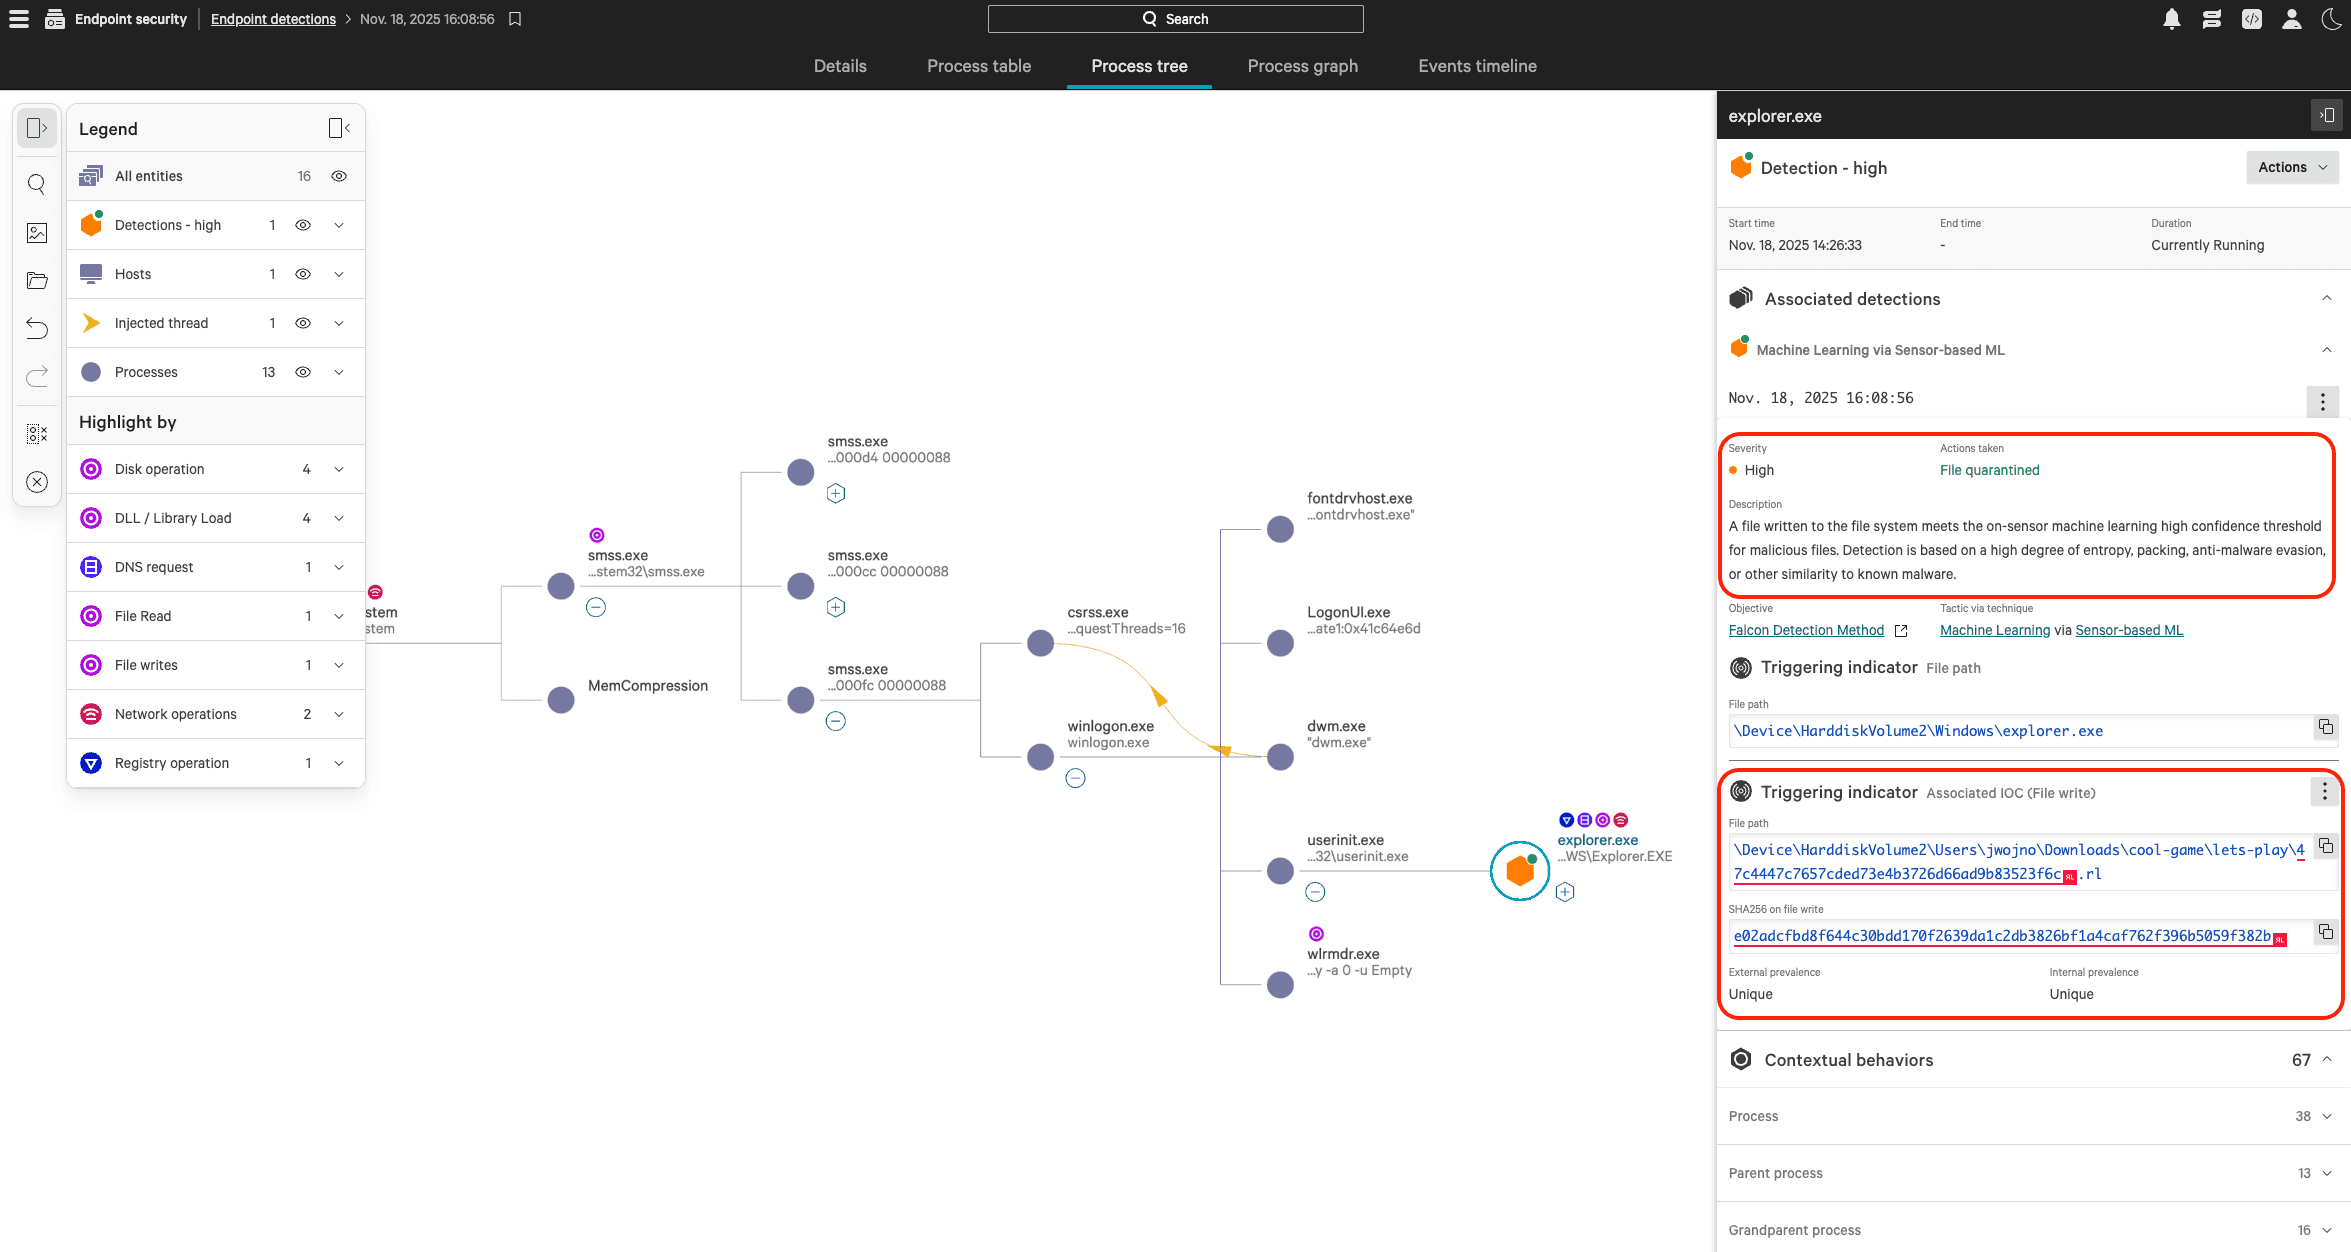Viewport: 2351px width, 1252px height.
Task: Click the top Search field
Action: click(1175, 19)
